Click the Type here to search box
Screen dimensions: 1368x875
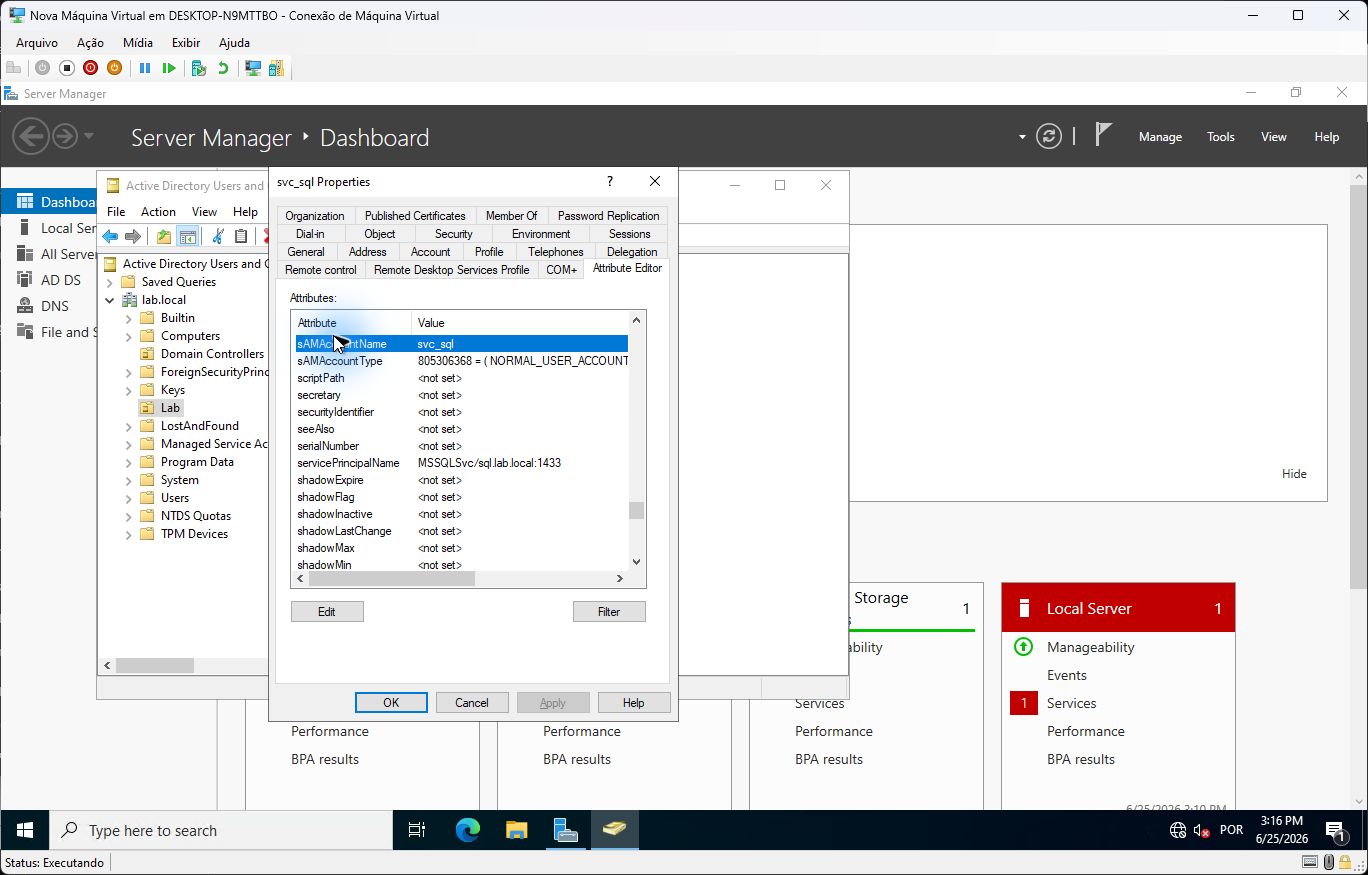tap(221, 830)
